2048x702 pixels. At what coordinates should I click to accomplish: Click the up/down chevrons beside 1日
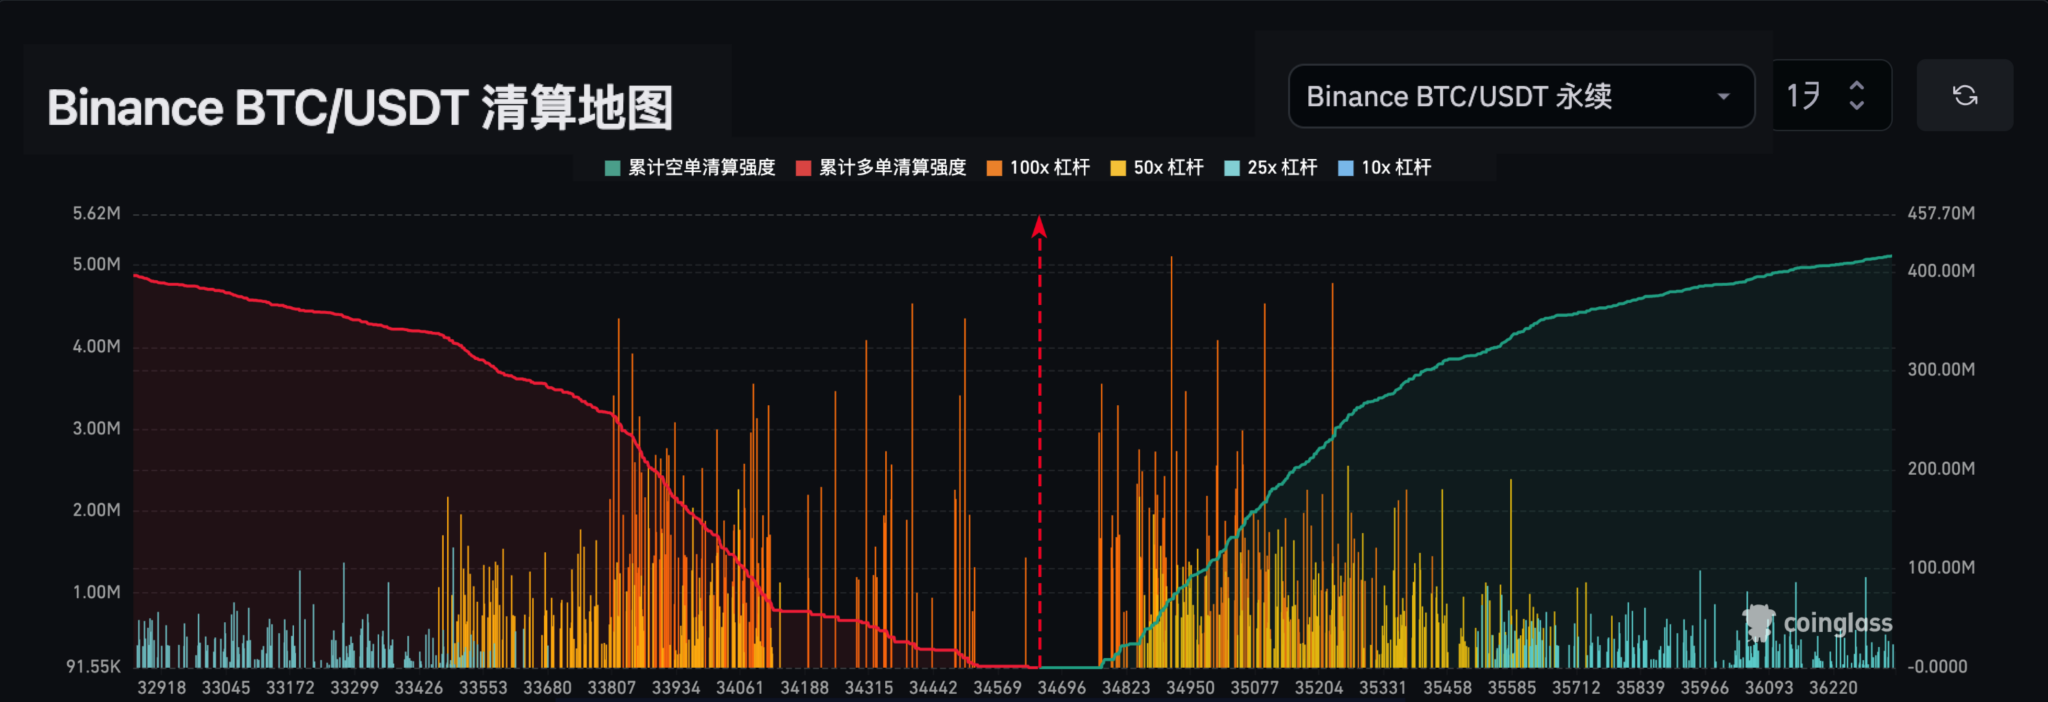[1856, 96]
